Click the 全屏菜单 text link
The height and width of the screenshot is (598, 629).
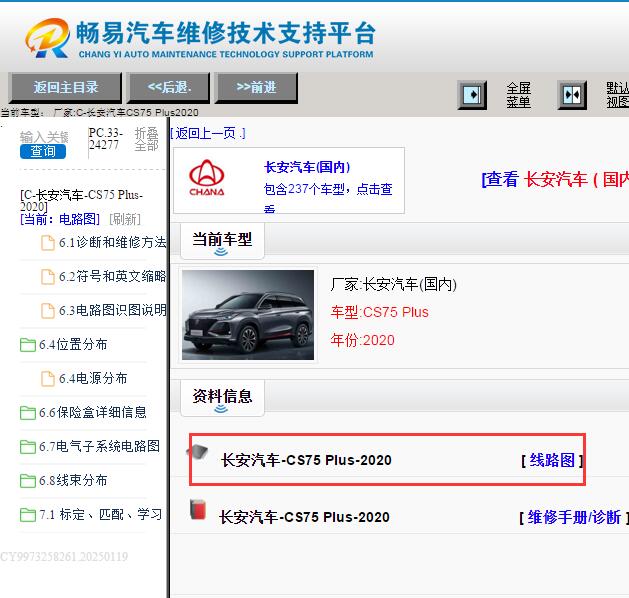coord(518,95)
